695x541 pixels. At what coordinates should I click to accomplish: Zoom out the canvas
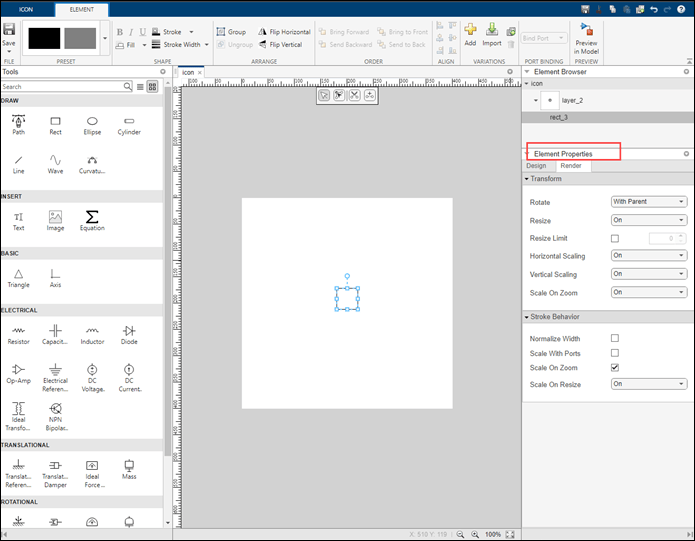pyautogui.click(x=461, y=534)
